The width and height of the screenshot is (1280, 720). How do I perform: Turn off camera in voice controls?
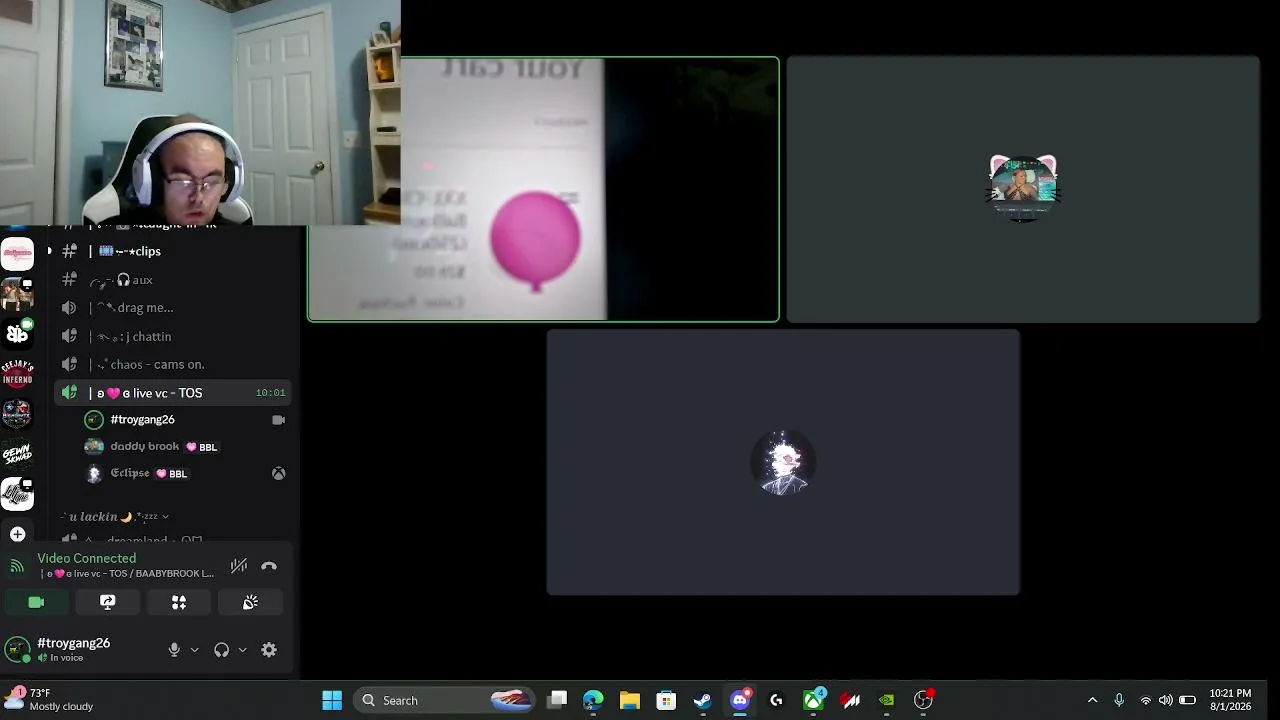(x=36, y=602)
